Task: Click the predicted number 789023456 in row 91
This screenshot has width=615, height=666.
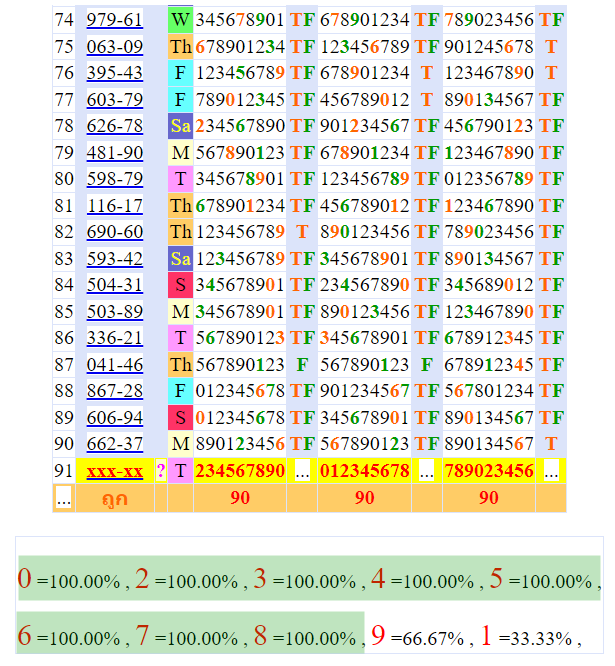Action: point(489,471)
